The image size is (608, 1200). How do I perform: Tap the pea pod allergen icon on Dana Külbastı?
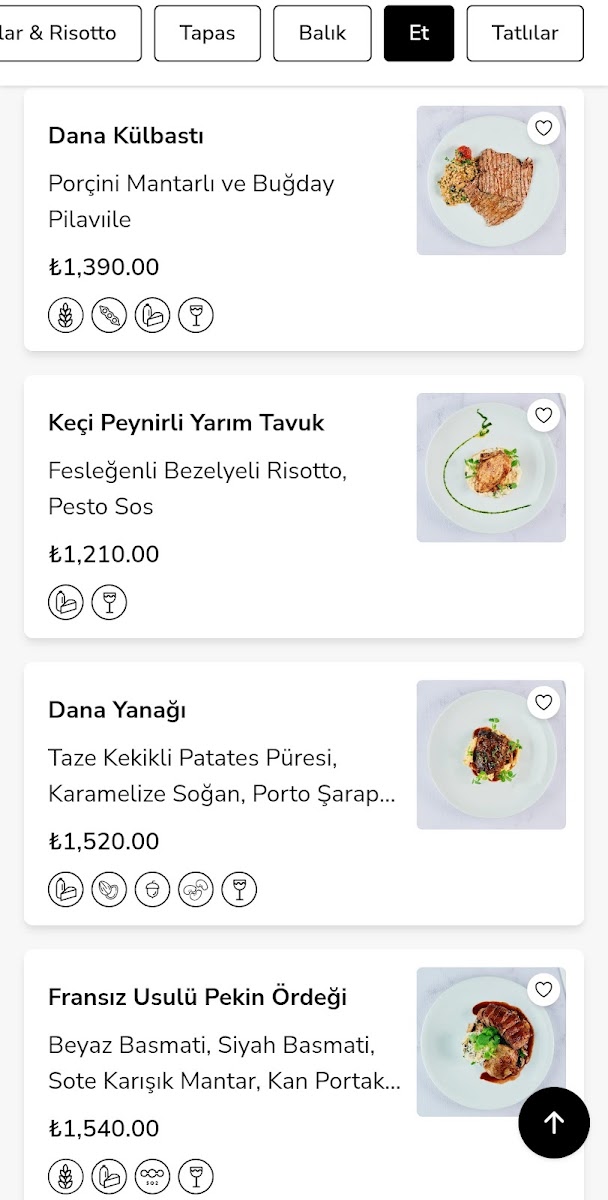[109, 316]
